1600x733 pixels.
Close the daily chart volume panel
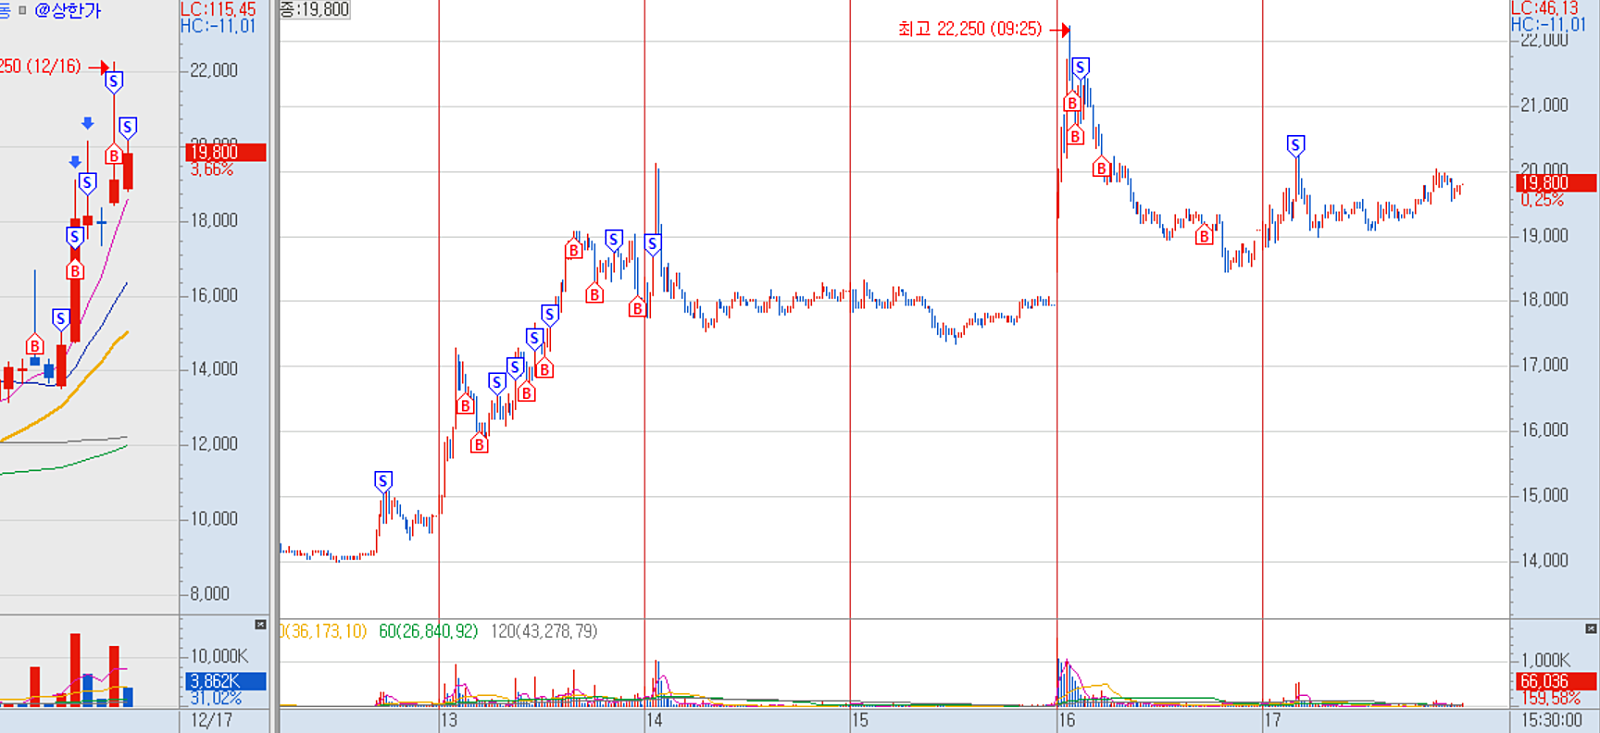260,625
